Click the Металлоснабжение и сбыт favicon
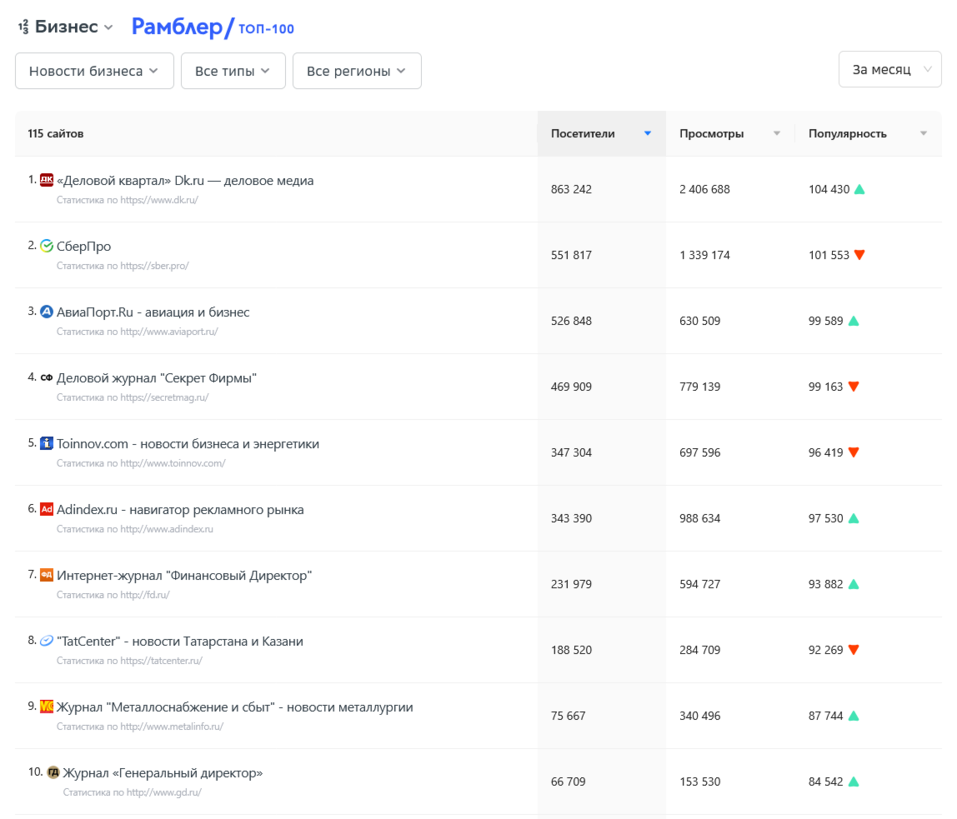This screenshot has width=957, height=819. [46, 707]
